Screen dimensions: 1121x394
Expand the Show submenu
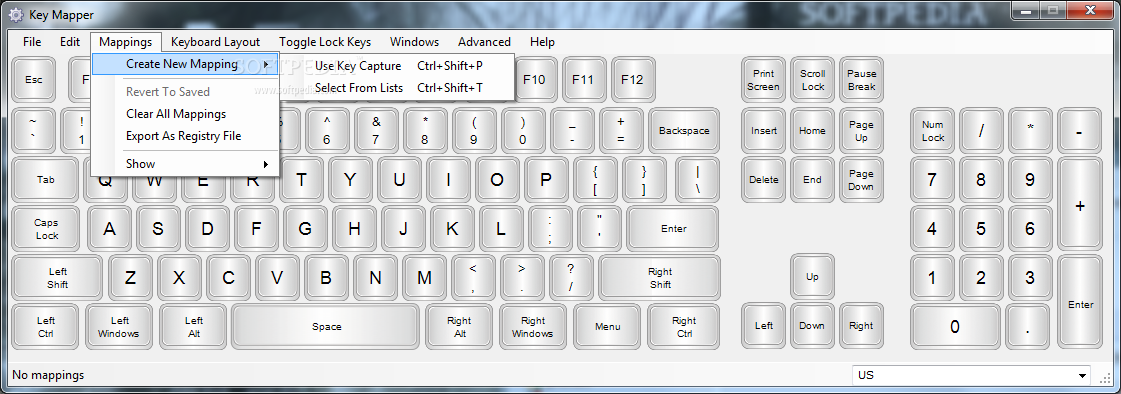point(185,164)
